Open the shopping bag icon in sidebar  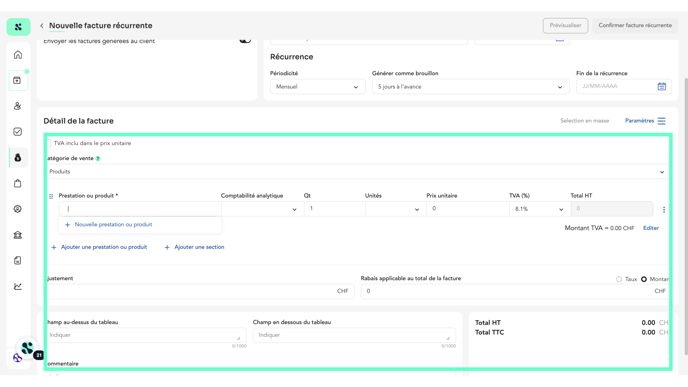click(x=18, y=183)
